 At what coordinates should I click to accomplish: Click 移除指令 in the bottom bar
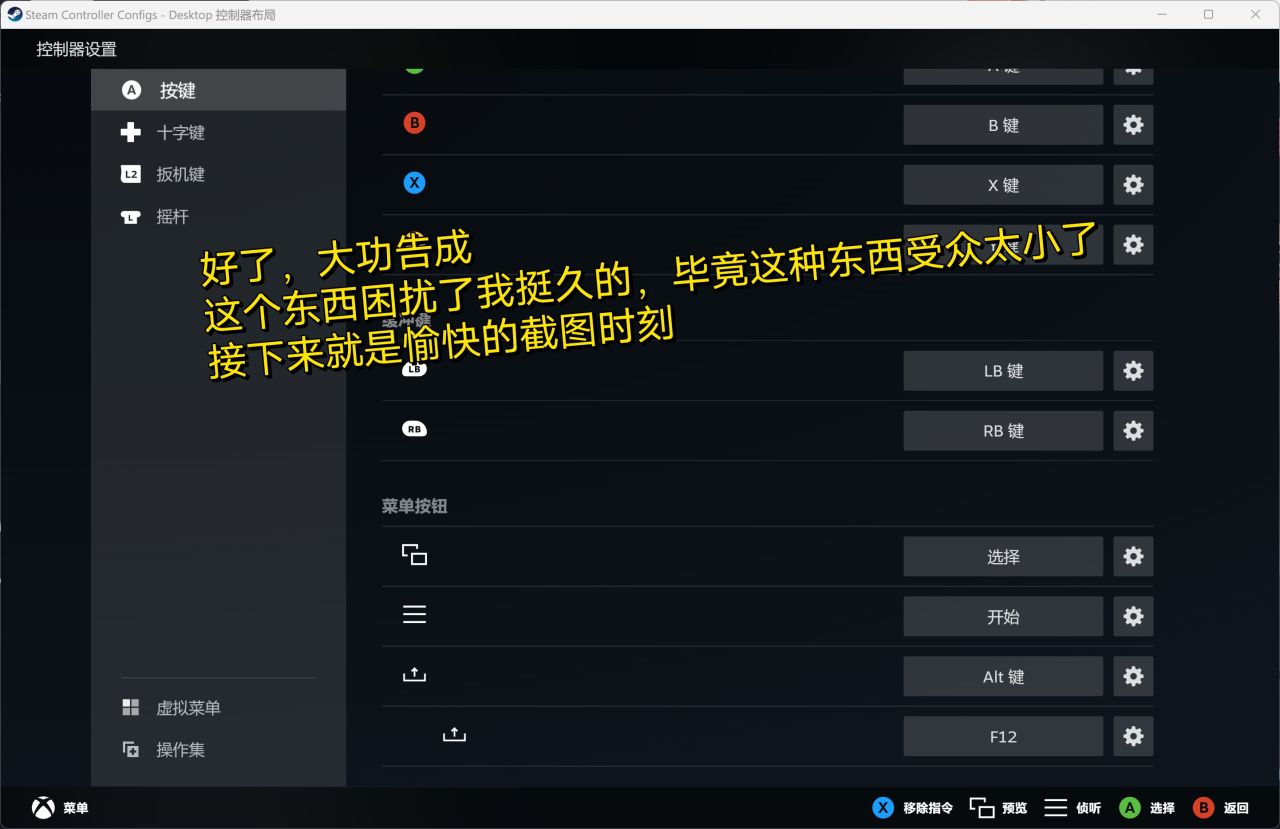(912, 808)
